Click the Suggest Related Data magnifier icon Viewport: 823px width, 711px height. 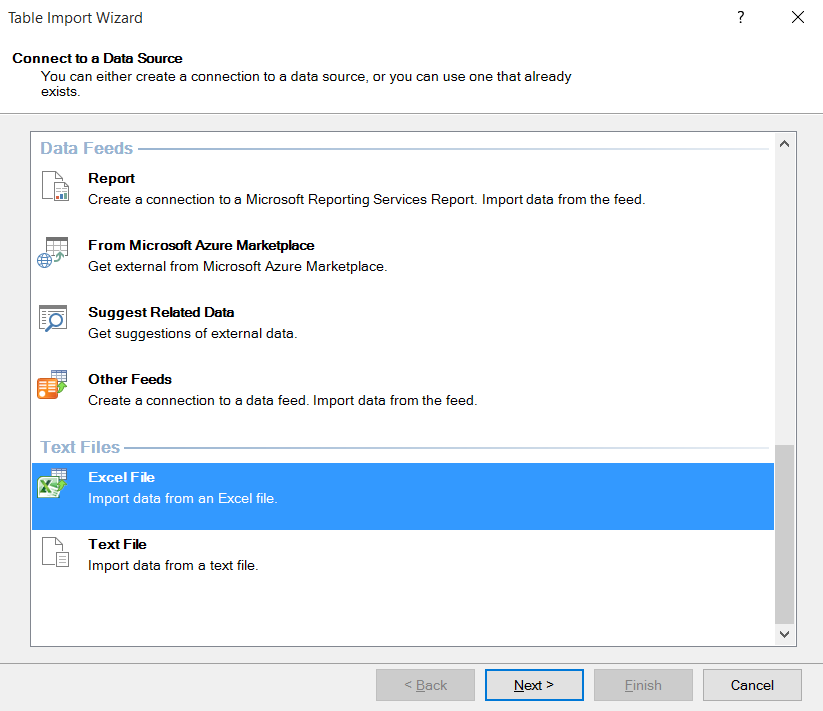click(x=52, y=319)
